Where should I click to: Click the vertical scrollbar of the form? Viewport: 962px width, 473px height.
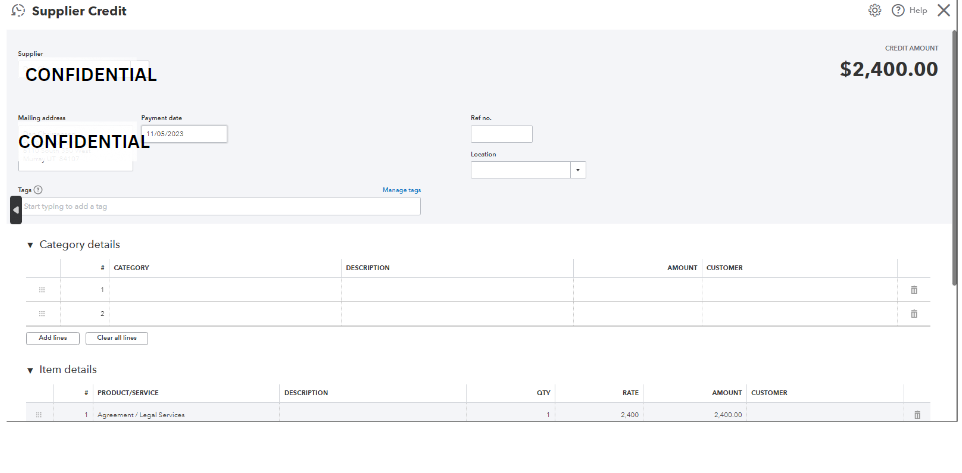point(955,156)
